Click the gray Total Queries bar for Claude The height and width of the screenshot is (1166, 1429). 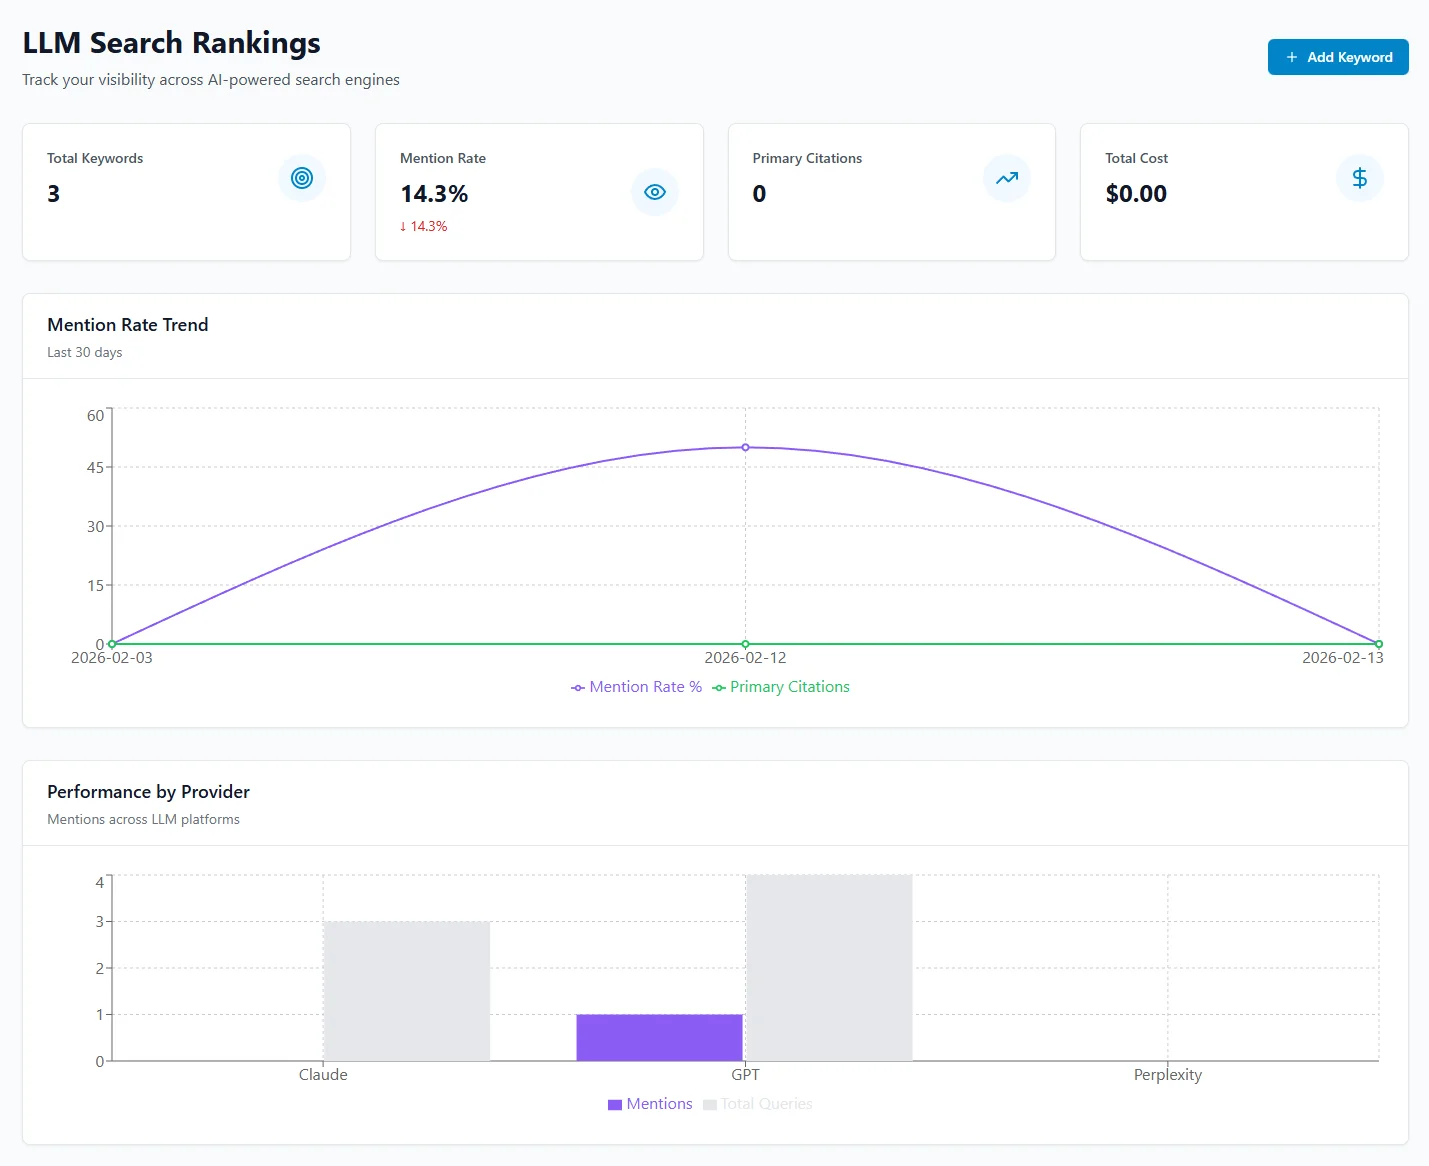407,991
